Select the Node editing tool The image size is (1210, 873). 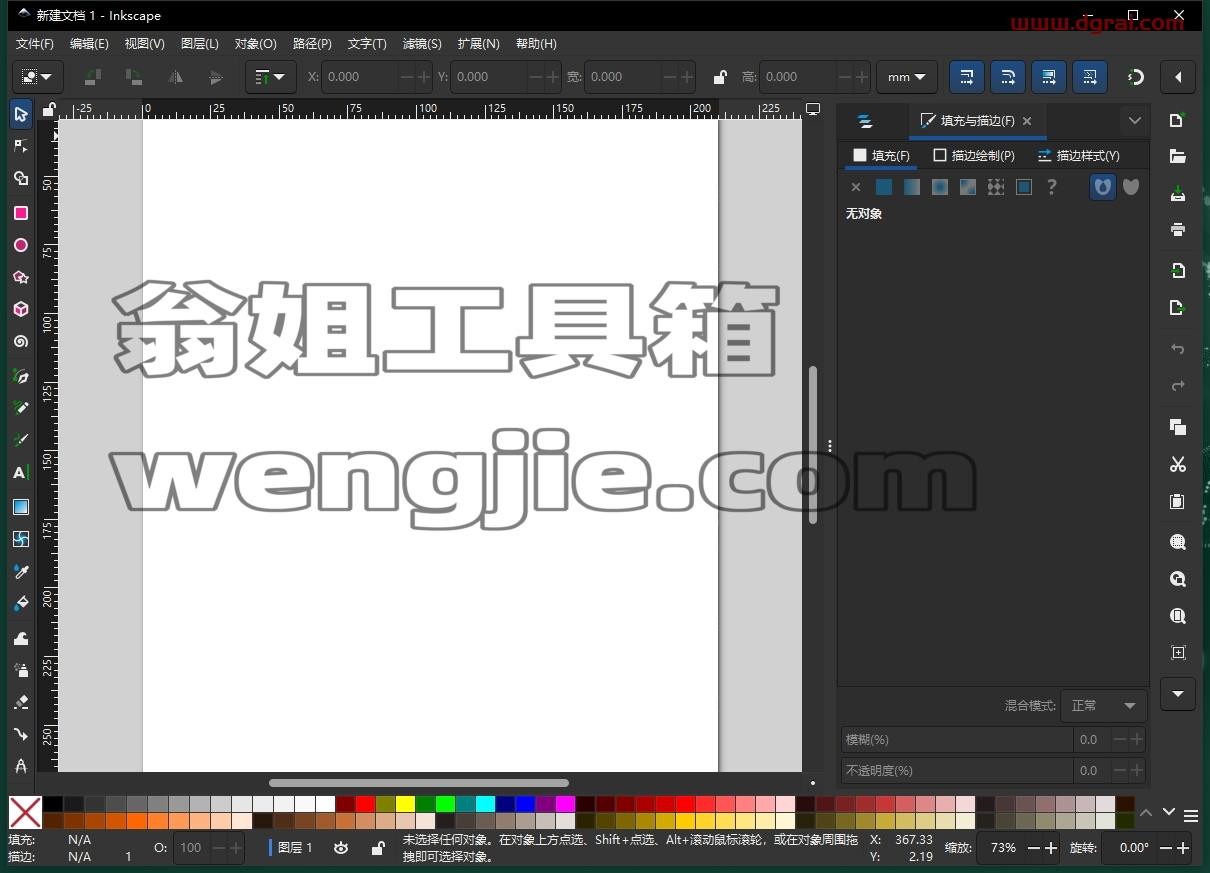(x=20, y=146)
